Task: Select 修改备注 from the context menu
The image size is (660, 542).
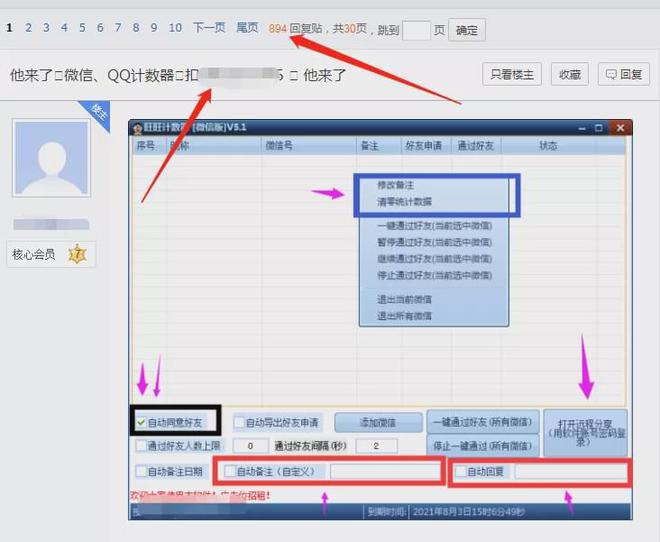Action: (x=395, y=186)
